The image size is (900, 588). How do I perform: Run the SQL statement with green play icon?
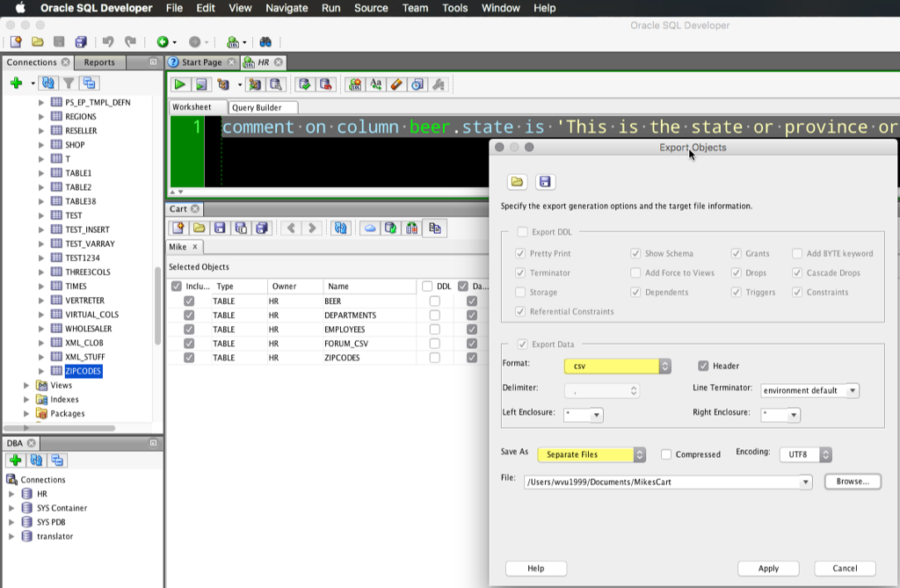[x=181, y=85]
